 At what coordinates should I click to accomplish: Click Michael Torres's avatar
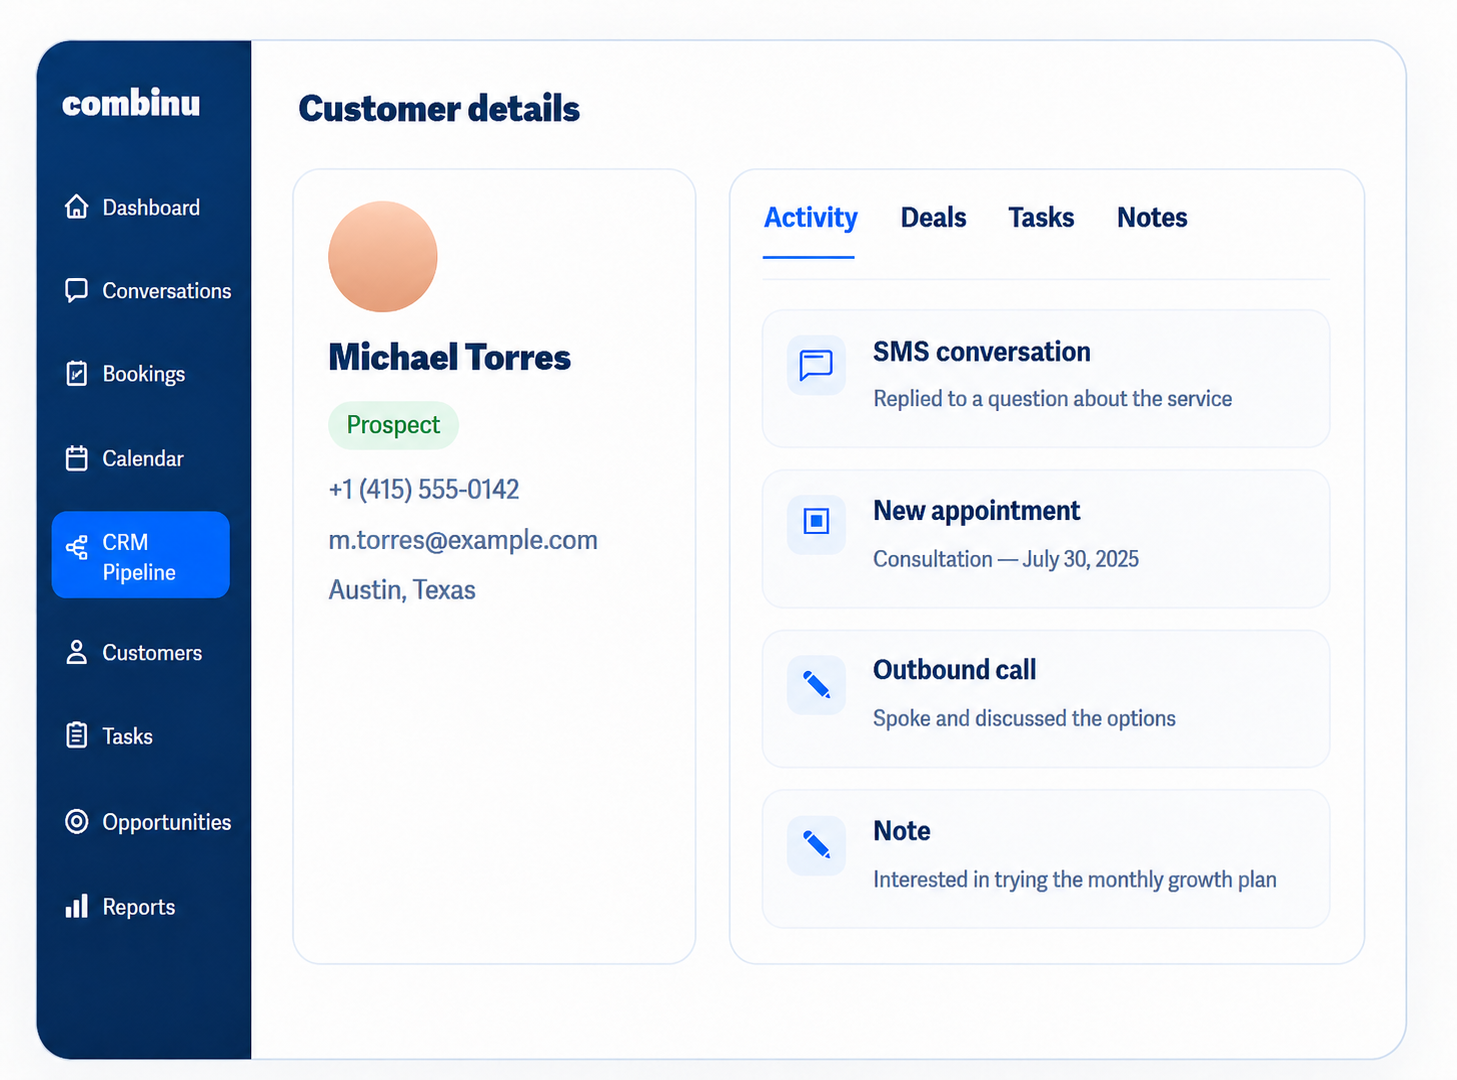tap(383, 256)
